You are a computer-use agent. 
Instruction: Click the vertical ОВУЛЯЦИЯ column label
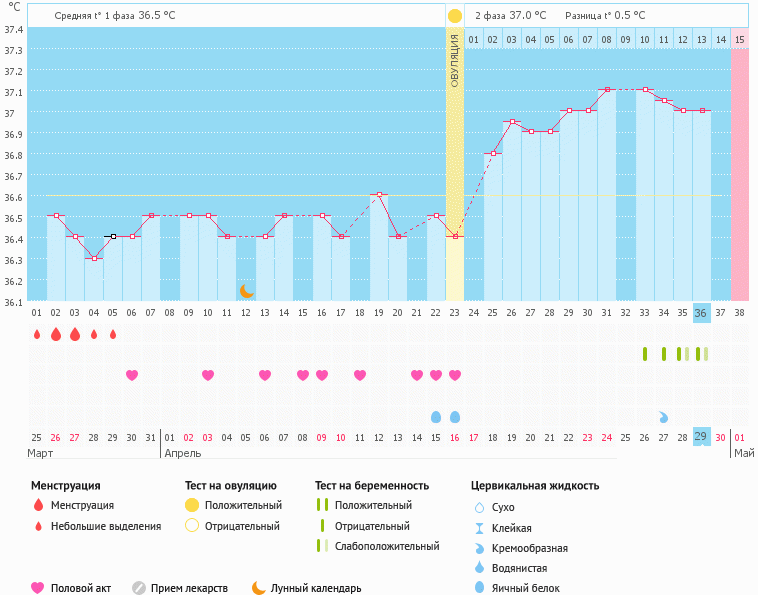click(455, 62)
